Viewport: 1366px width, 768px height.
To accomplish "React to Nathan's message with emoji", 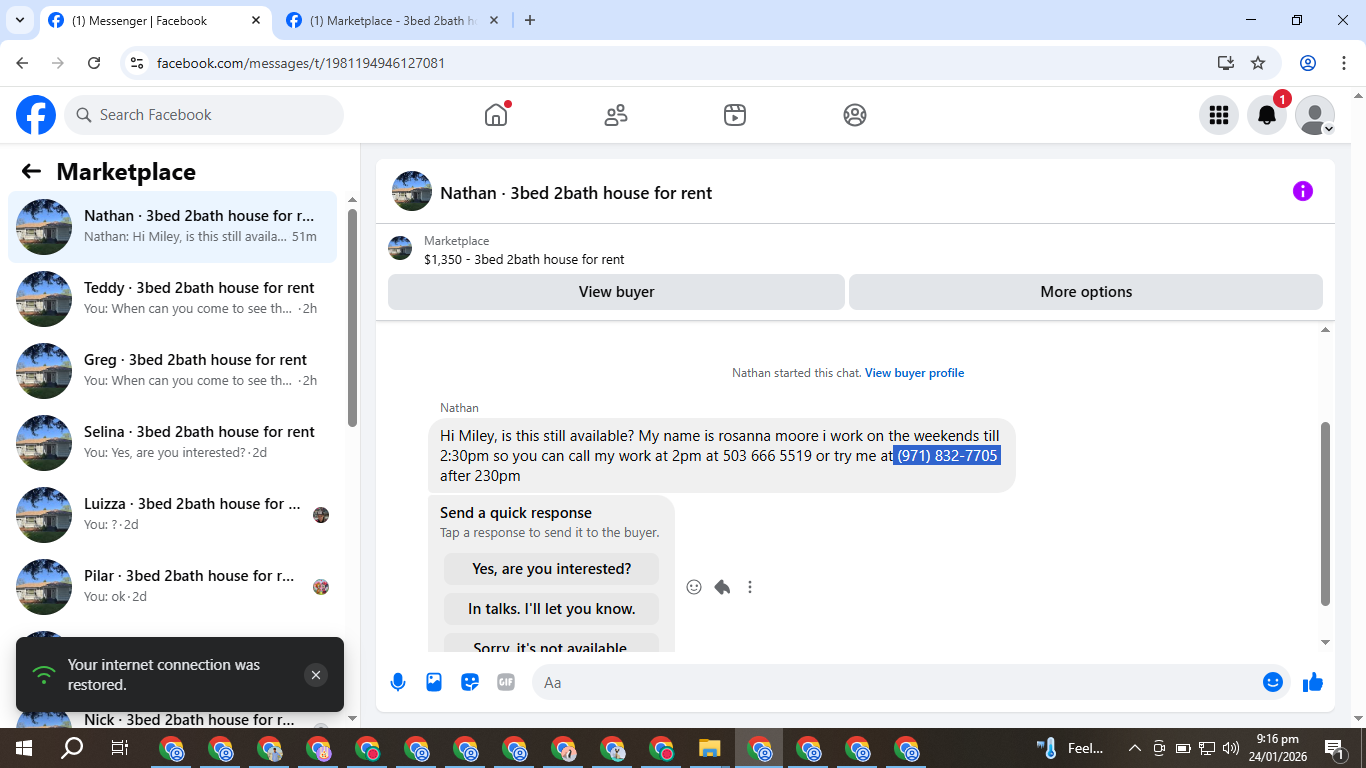I will point(694,587).
